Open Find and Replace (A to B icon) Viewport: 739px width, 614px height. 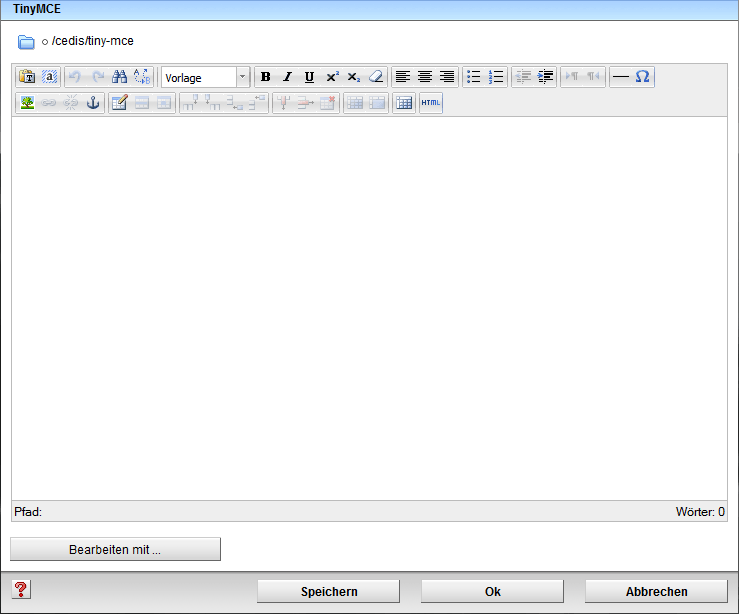141,77
